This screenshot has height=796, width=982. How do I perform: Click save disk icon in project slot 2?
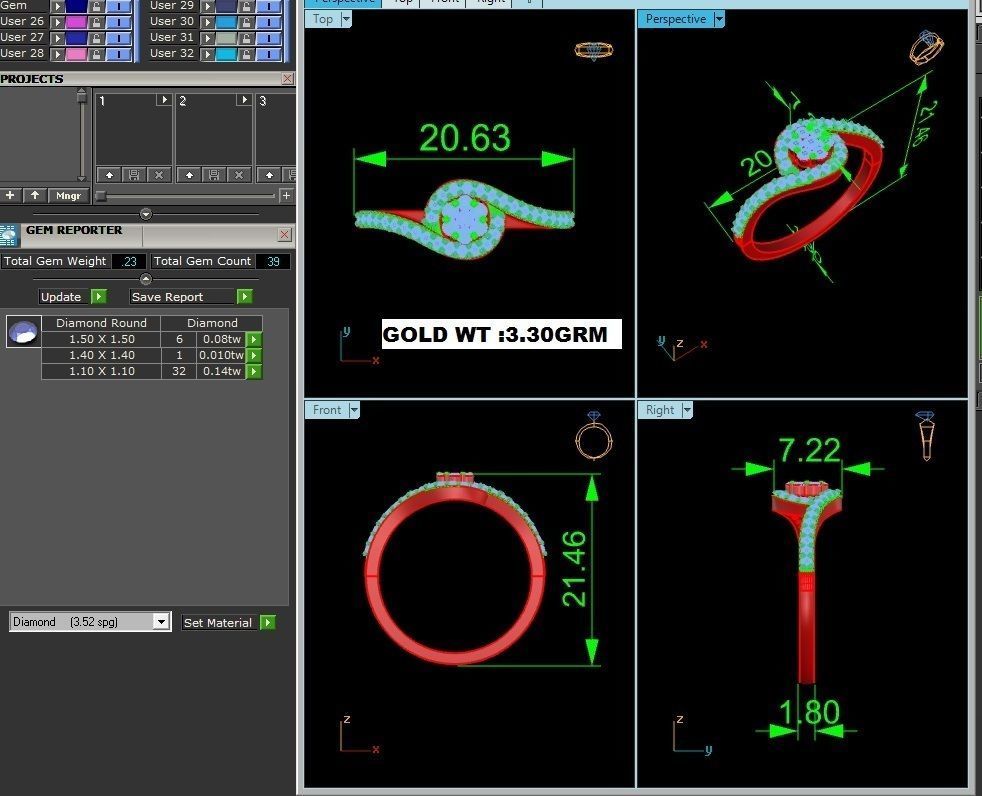[x=214, y=175]
